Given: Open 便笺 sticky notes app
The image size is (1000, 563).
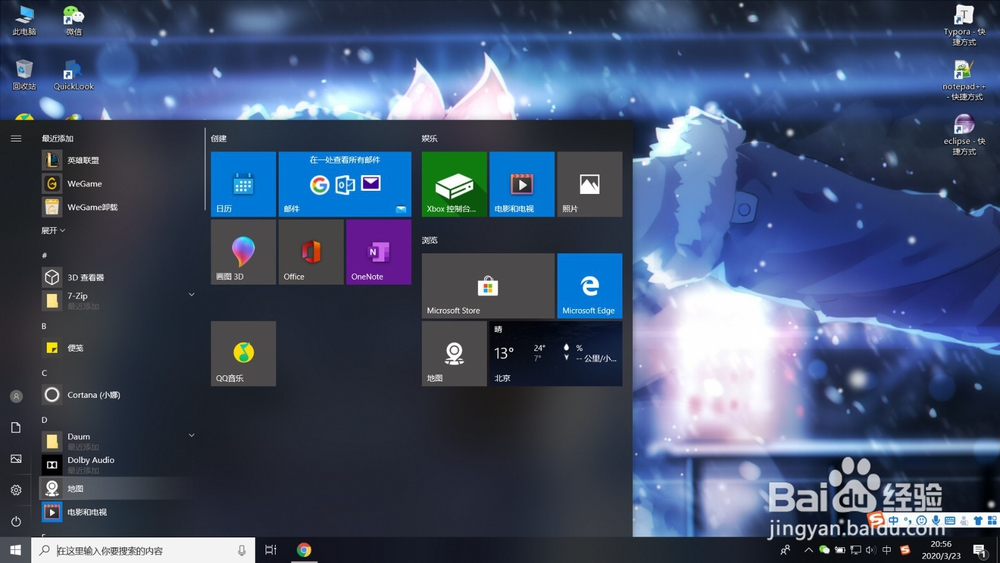Looking at the screenshot, I should [118, 347].
